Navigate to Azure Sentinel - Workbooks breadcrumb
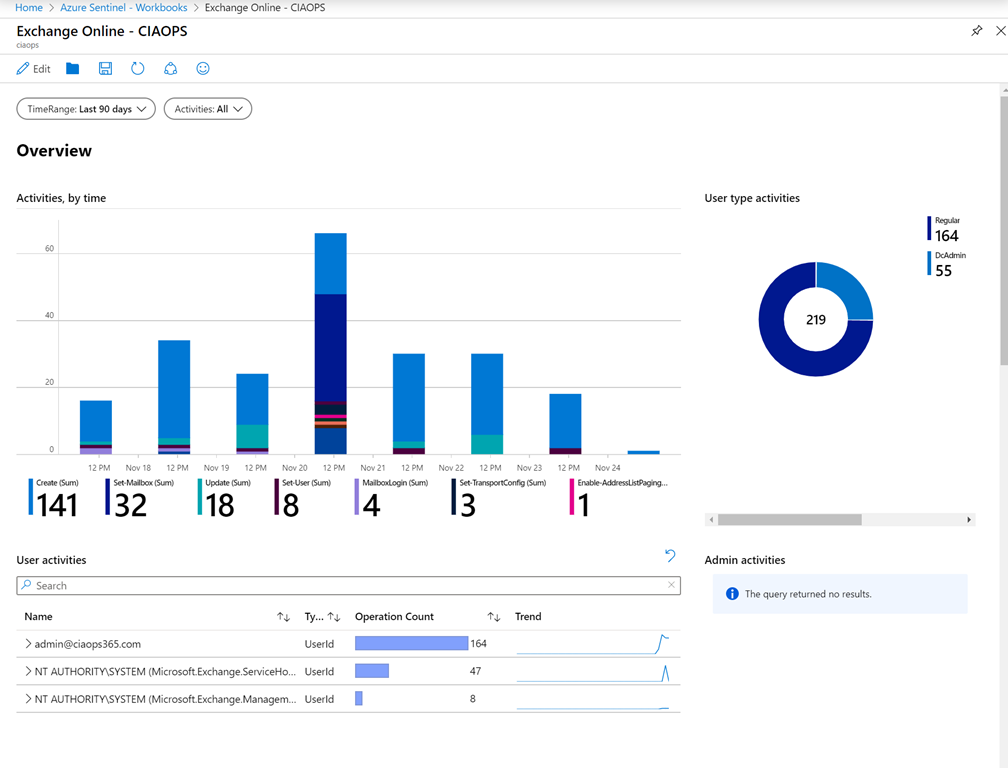Image resolution: width=1008 pixels, height=768 pixels. coord(124,8)
